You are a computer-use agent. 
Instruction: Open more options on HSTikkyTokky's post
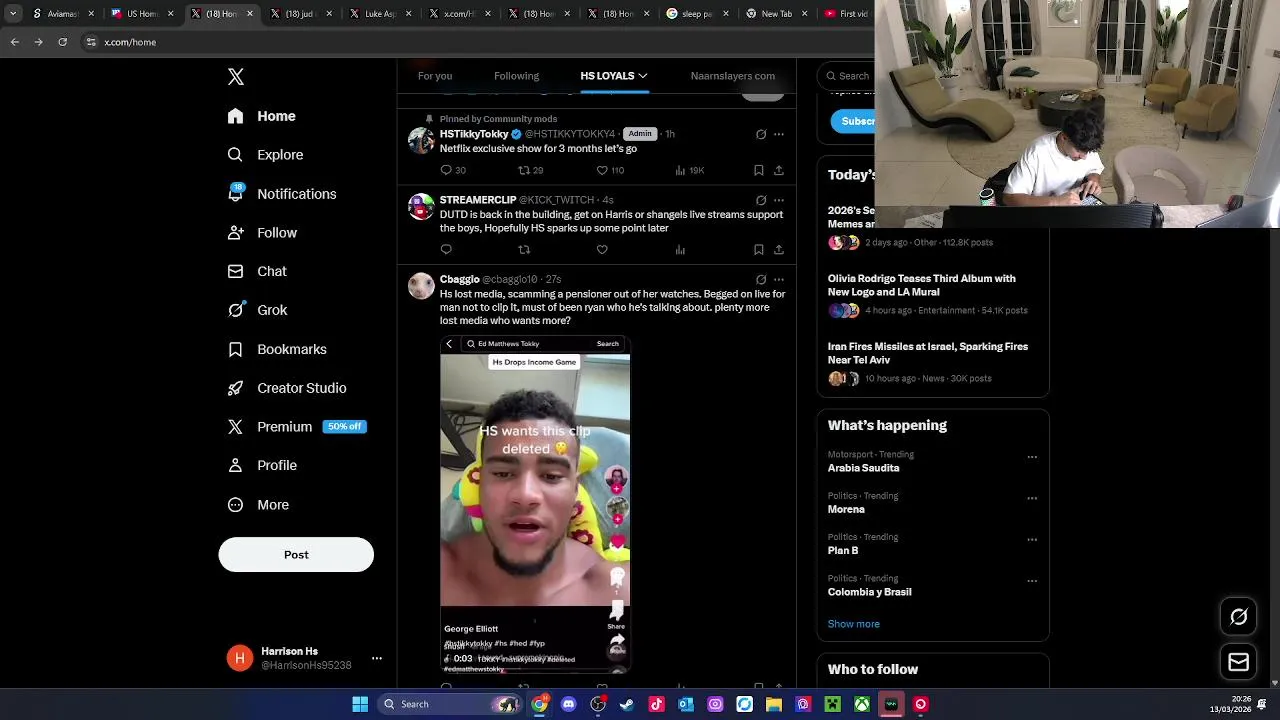point(779,134)
